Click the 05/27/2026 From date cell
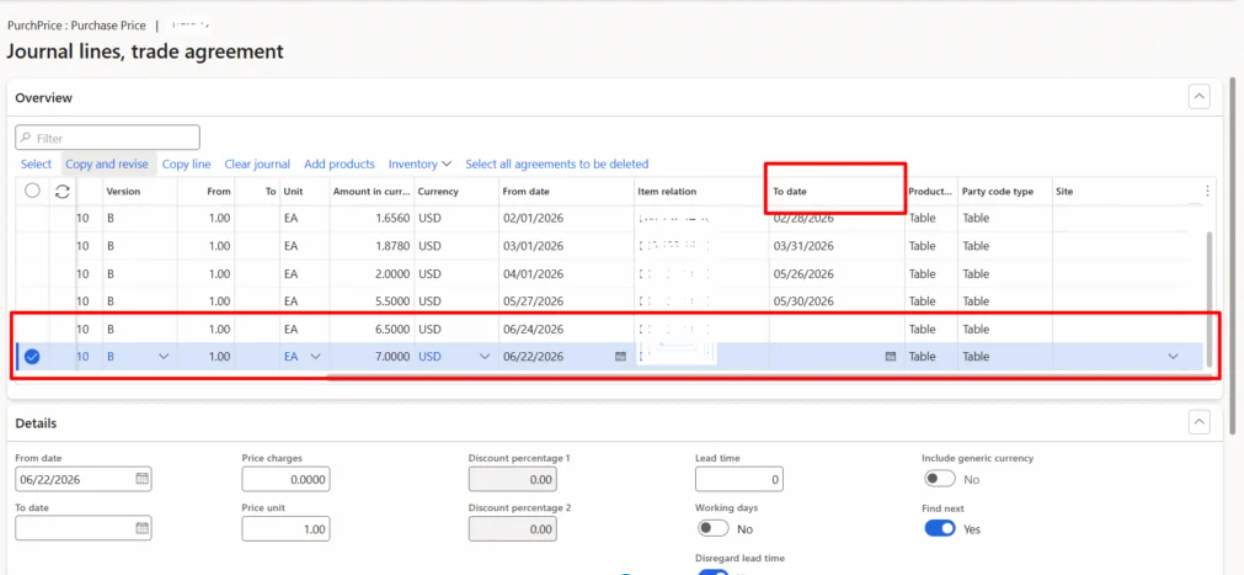The image size is (1244, 575). (x=566, y=301)
